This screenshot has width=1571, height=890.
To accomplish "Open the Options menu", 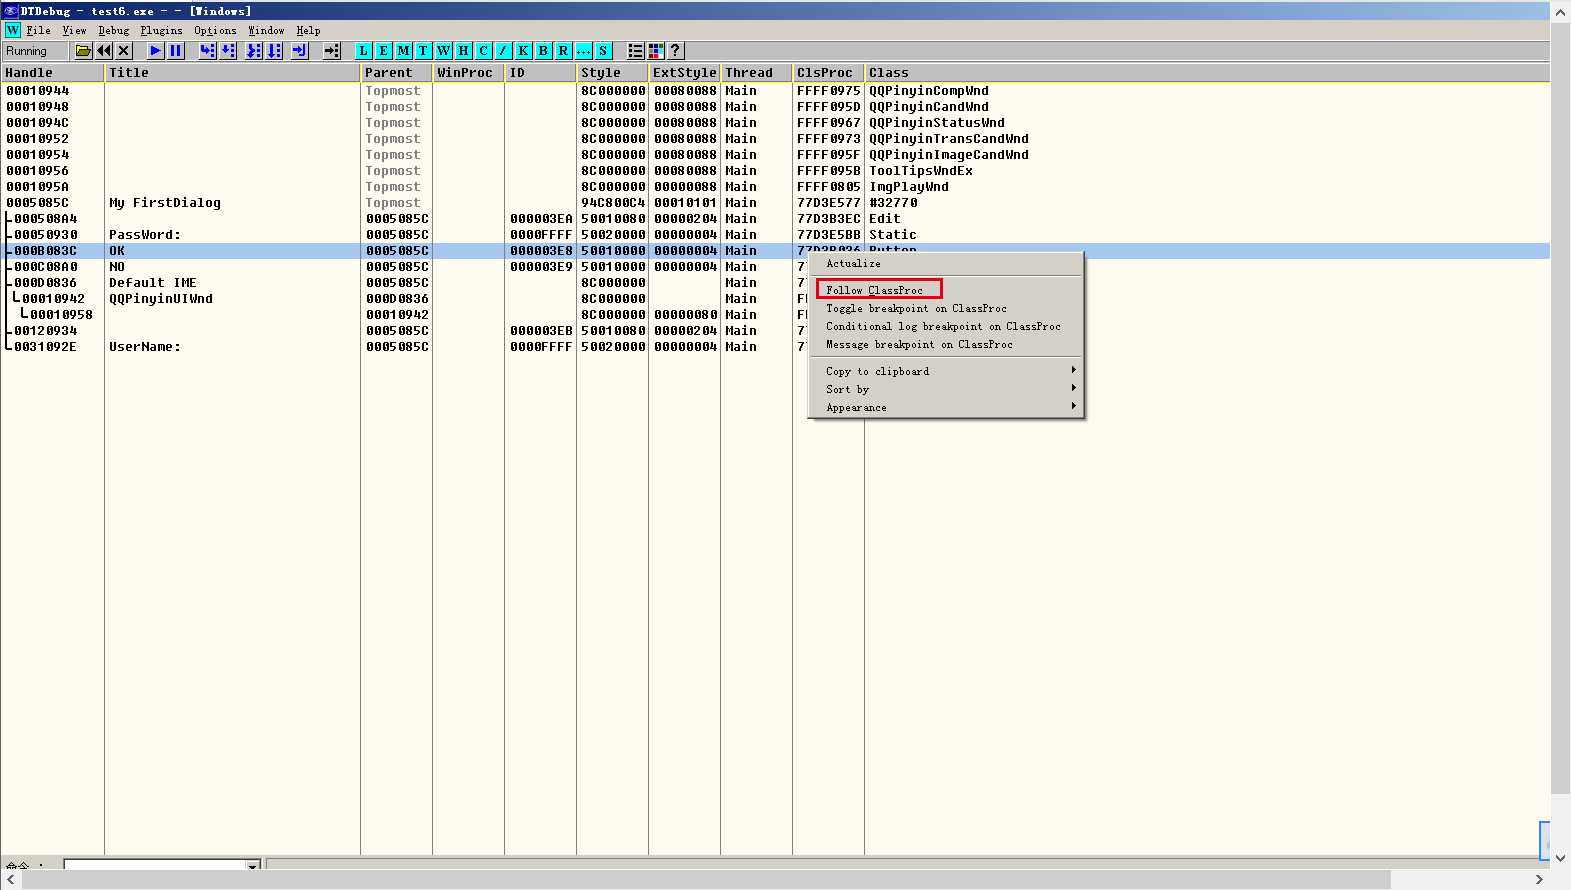I will point(215,30).
